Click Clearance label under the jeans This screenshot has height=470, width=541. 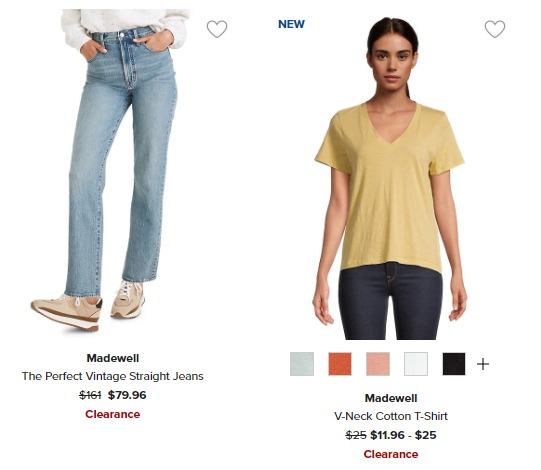pyautogui.click(x=112, y=414)
